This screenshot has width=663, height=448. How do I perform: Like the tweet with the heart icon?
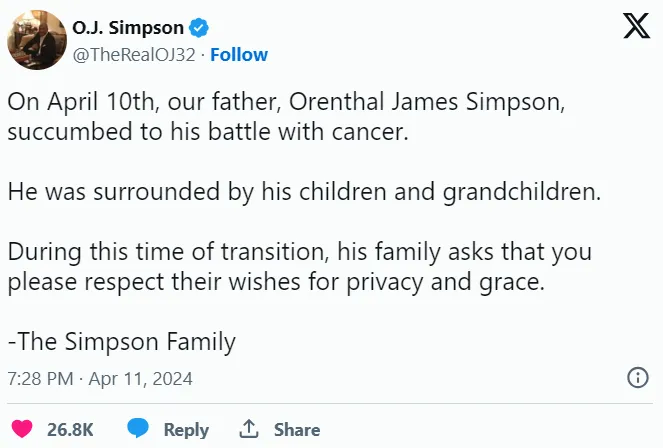coord(21,429)
